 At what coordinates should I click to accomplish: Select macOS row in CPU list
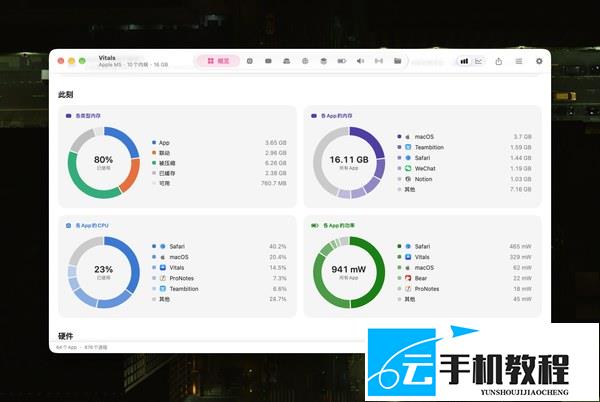click(x=219, y=257)
